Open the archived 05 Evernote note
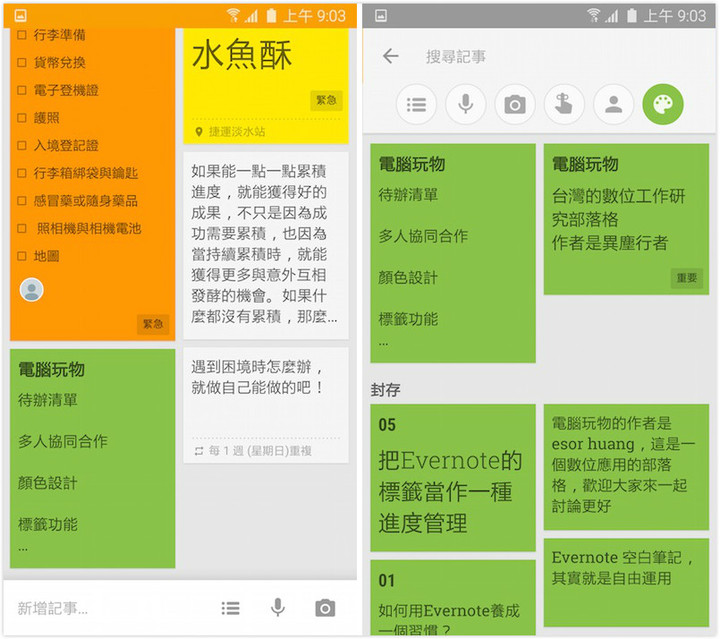720x639 pixels. [x=452, y=478]
